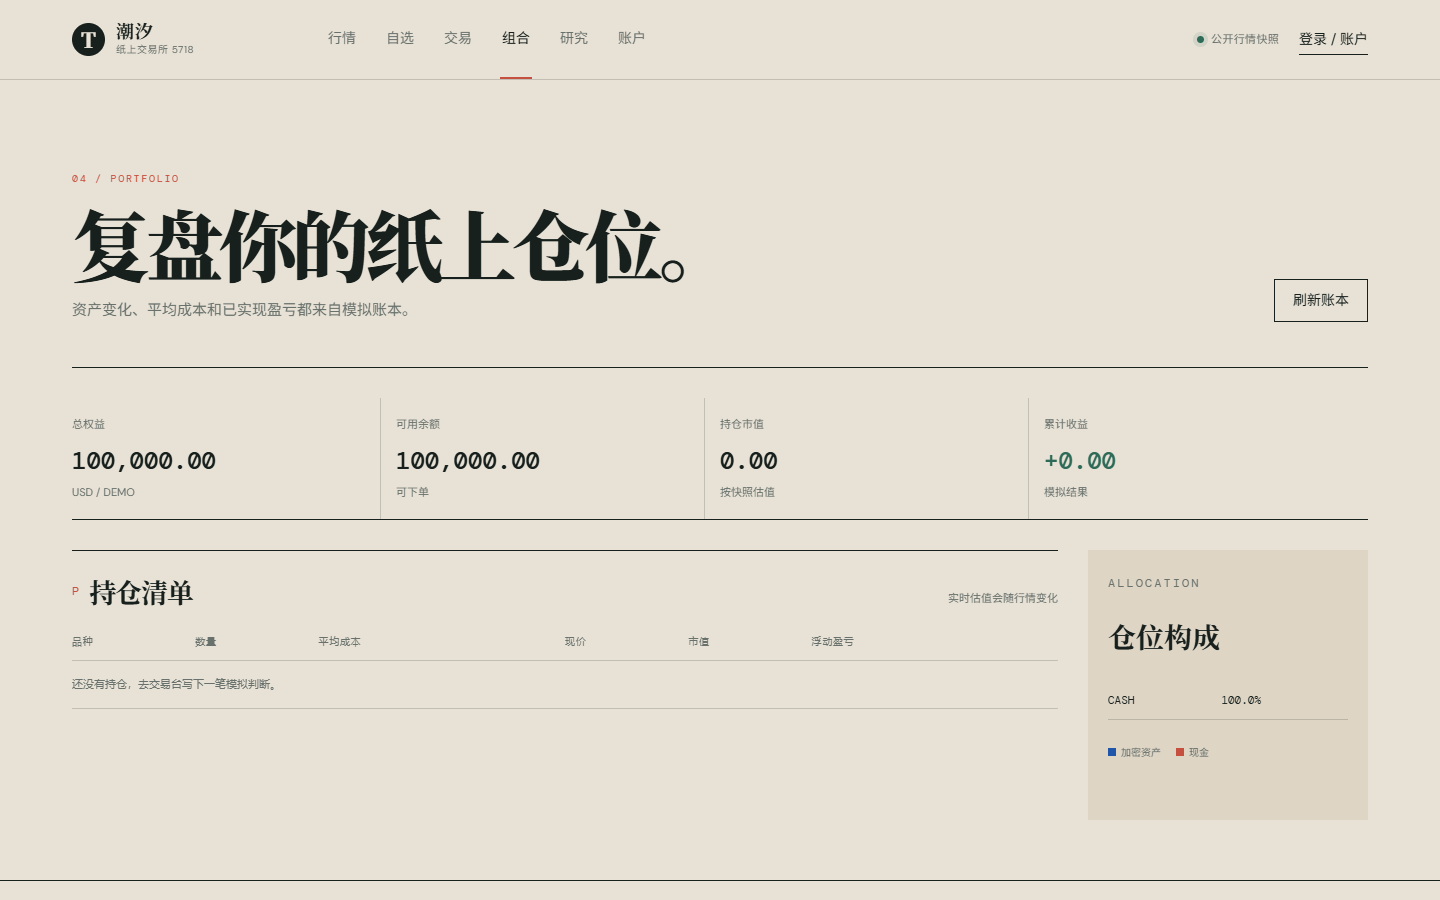Click the 累计收益 value +0.00

(1080, 461)
